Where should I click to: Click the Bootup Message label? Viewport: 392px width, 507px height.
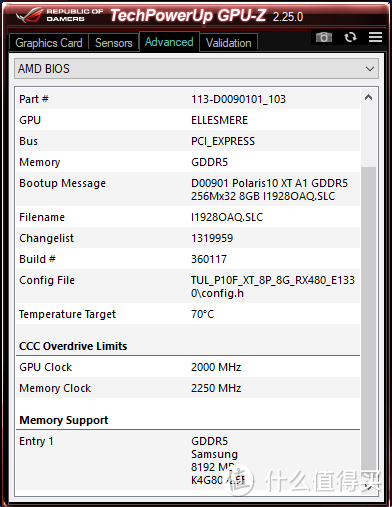[x=63, y=183]
